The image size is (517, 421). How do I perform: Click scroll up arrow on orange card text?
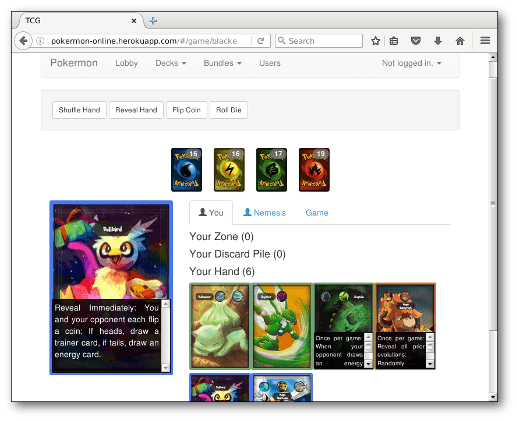click(x=430, y=337)
